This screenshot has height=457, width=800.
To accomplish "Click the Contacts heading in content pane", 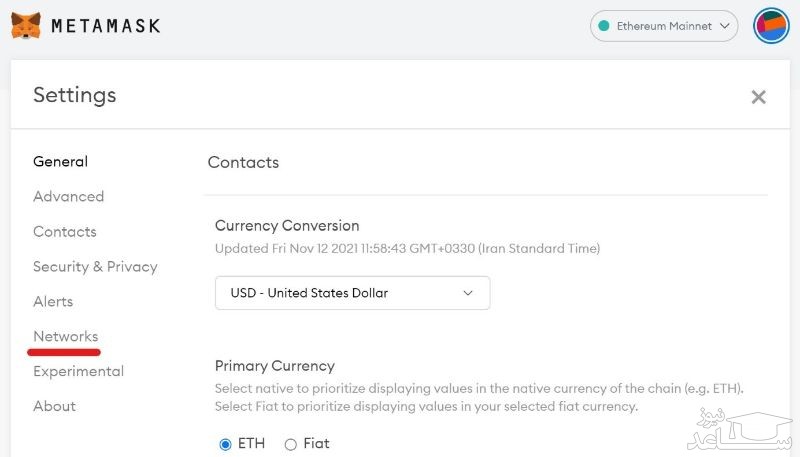I will pyautogui.click(x=243, y=163).
